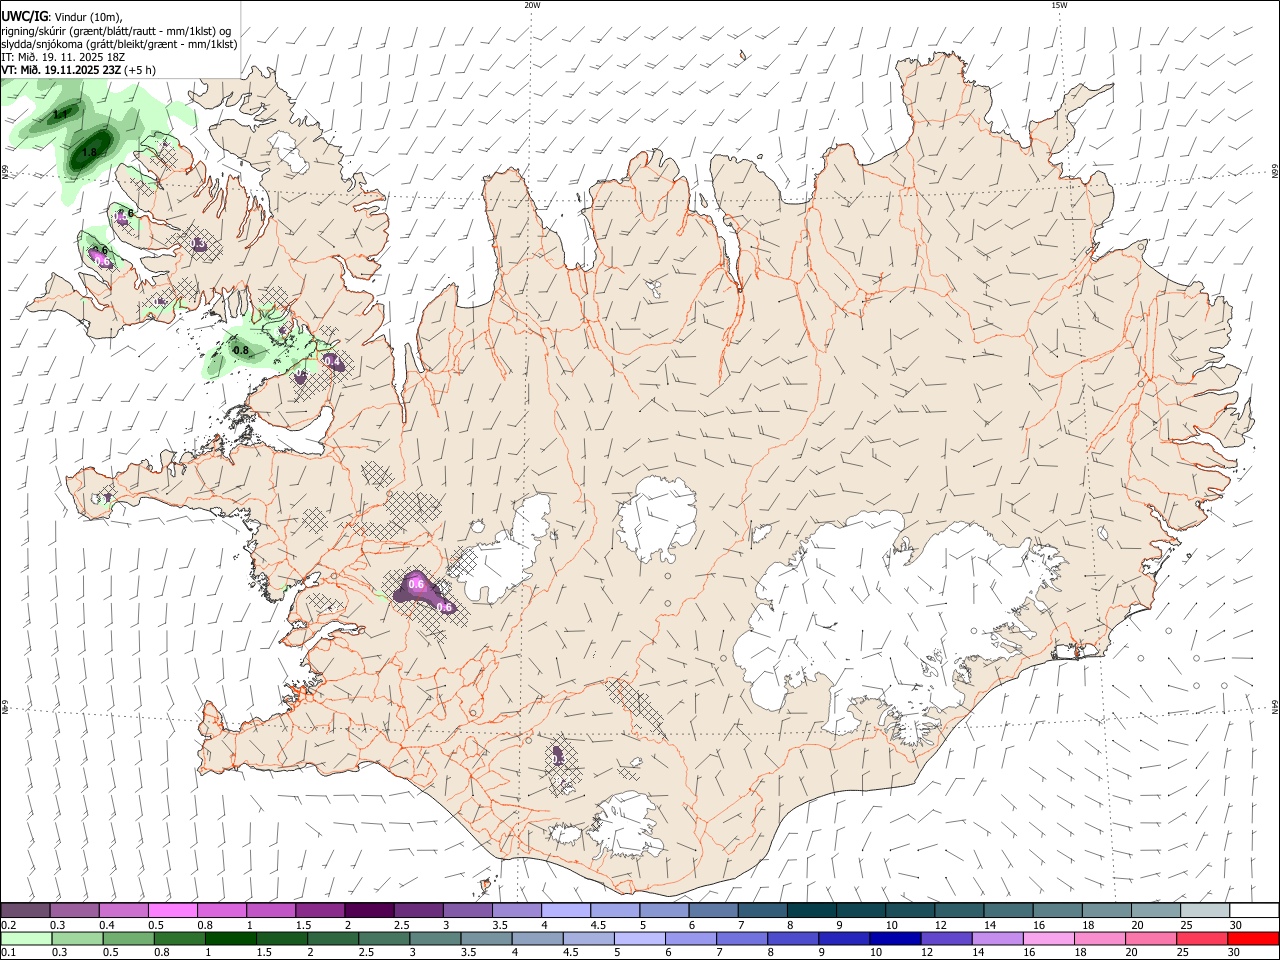The width and height of the screenshot is (1280, 960).
Task: Select the lavender 4 swatch in snow scale
Action: 565,910
